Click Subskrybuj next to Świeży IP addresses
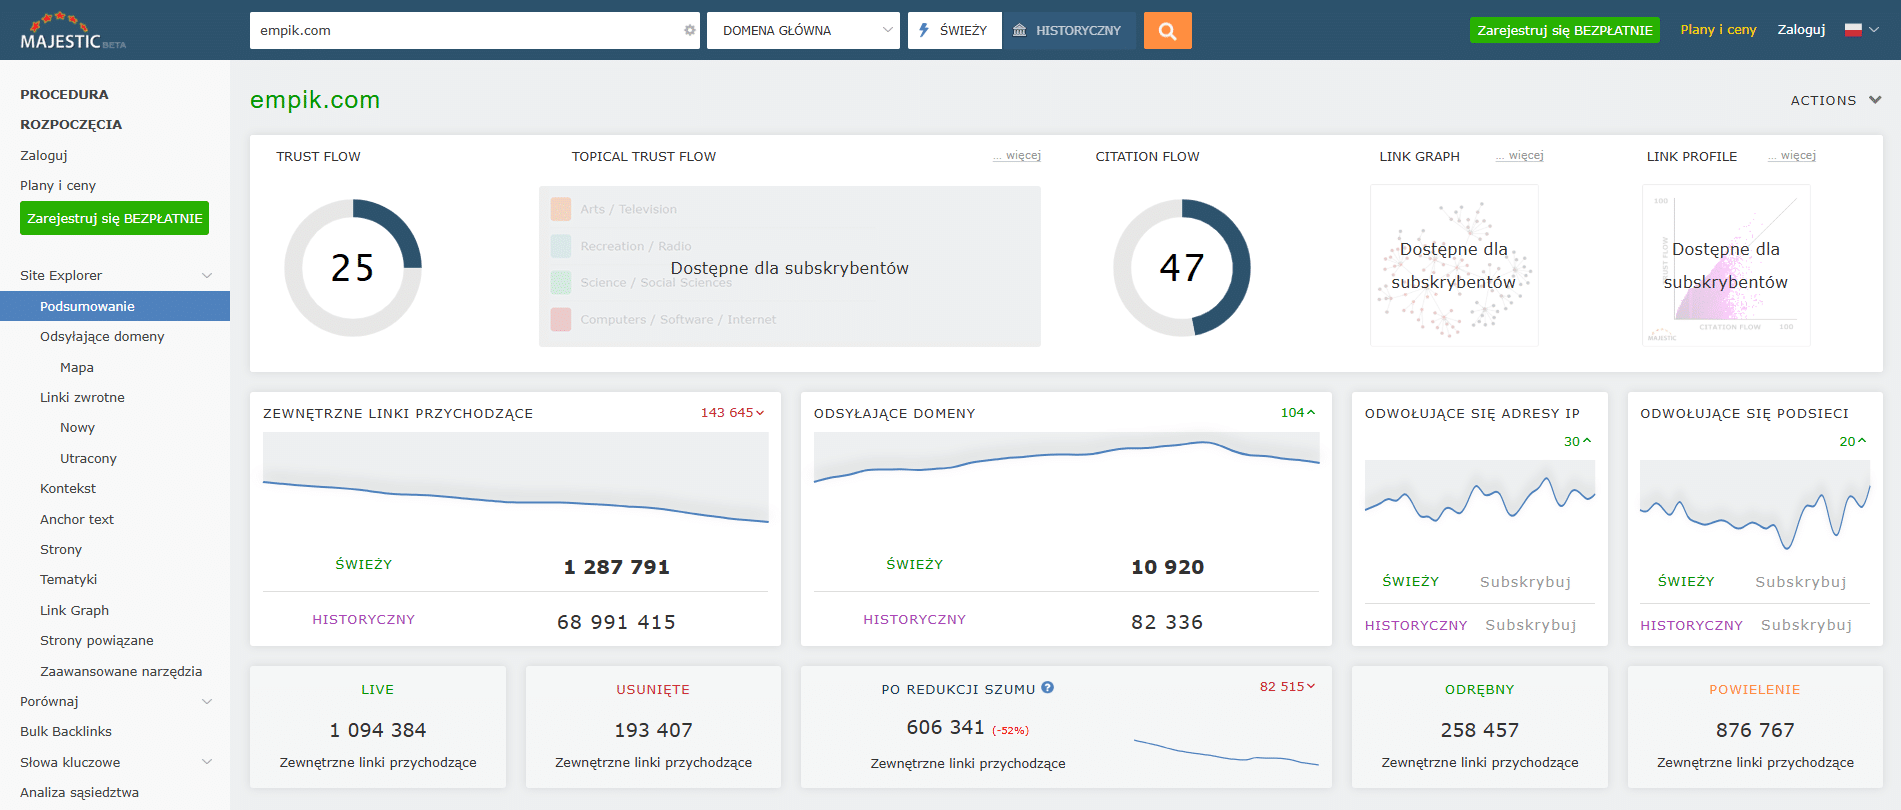 [x=1525, y=582]
